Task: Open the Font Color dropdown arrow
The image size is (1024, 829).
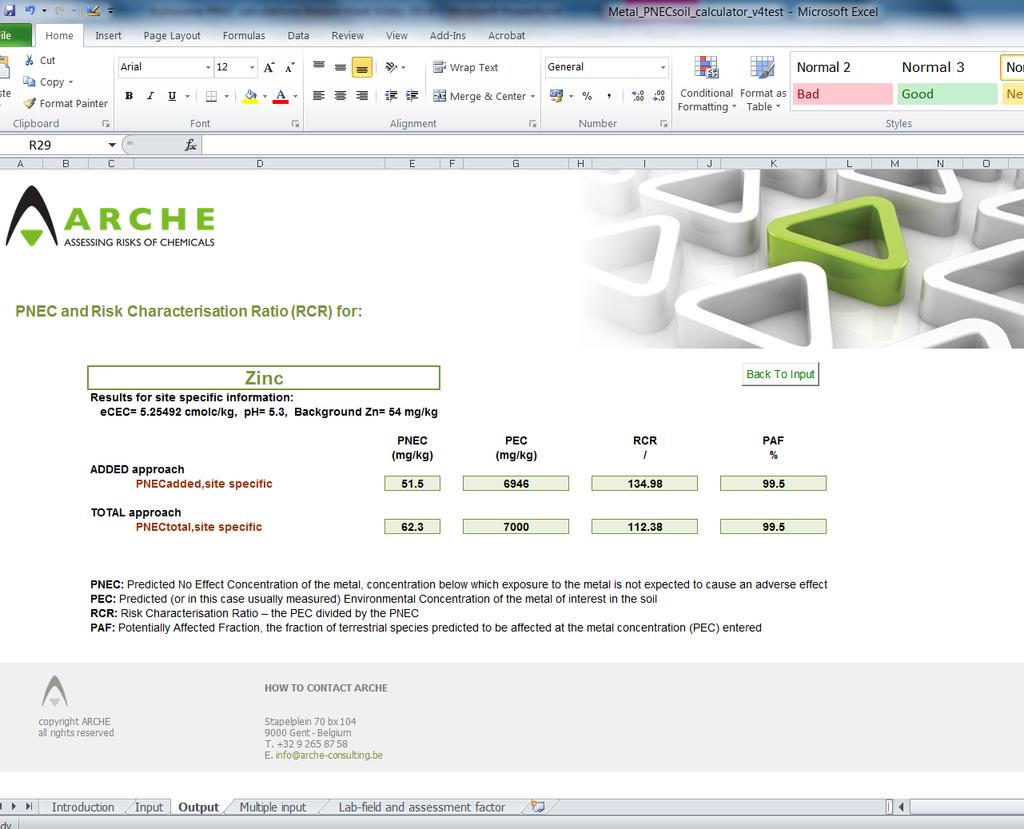Action: (x=296, y=96)
